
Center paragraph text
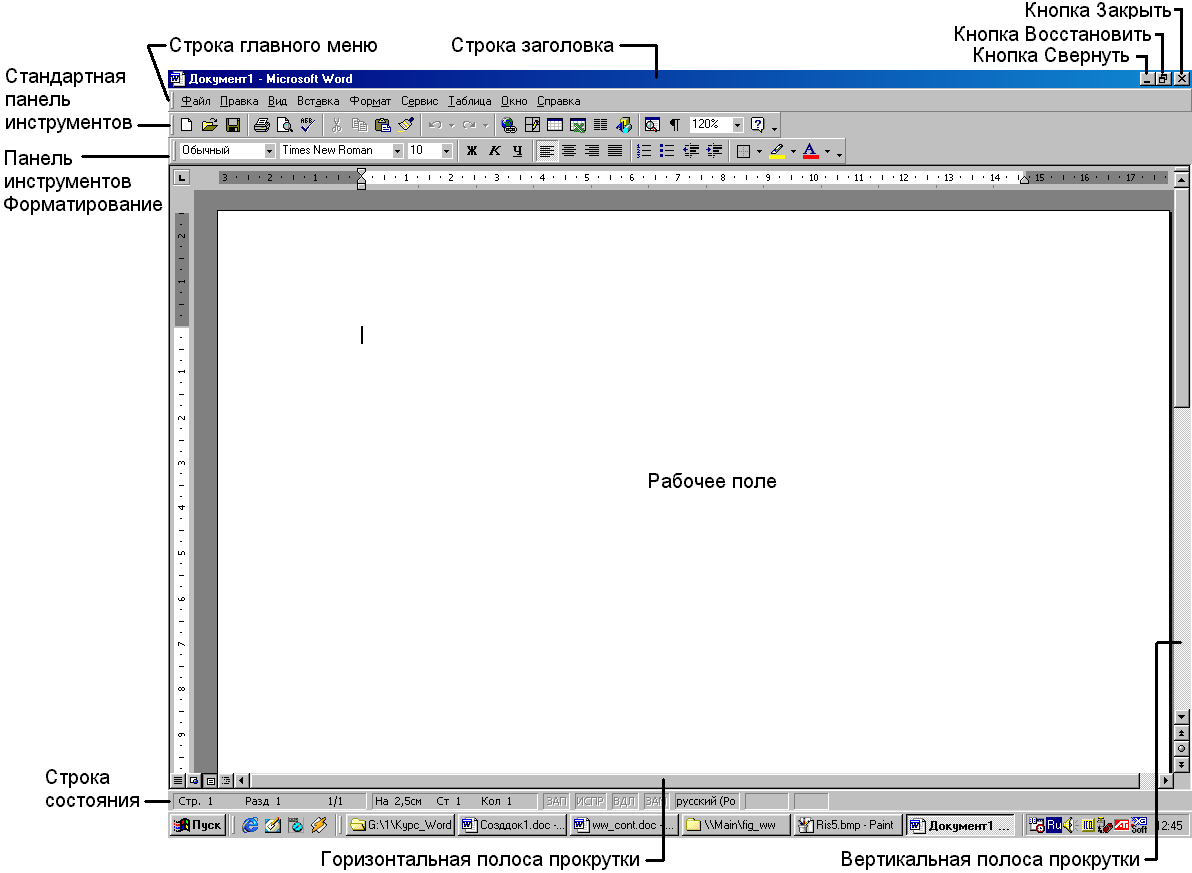[569, 151]
